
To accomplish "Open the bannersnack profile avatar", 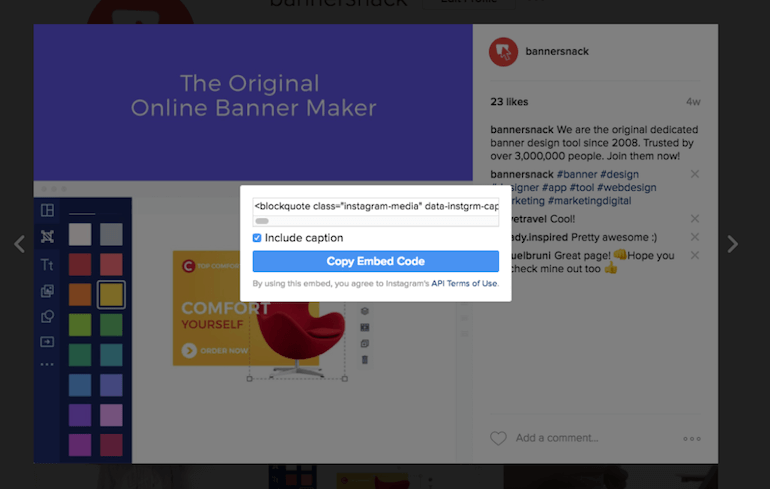I will tap(503, 52).
